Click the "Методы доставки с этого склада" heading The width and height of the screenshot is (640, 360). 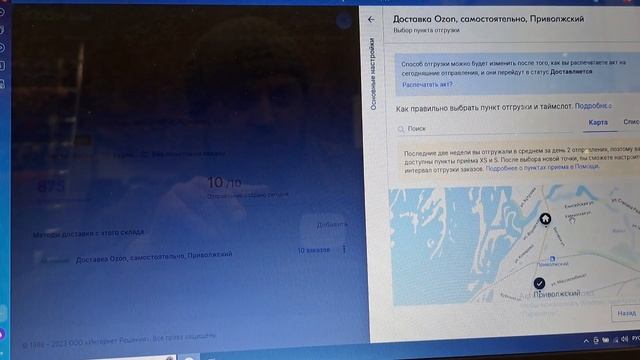[x=89, y=233]
